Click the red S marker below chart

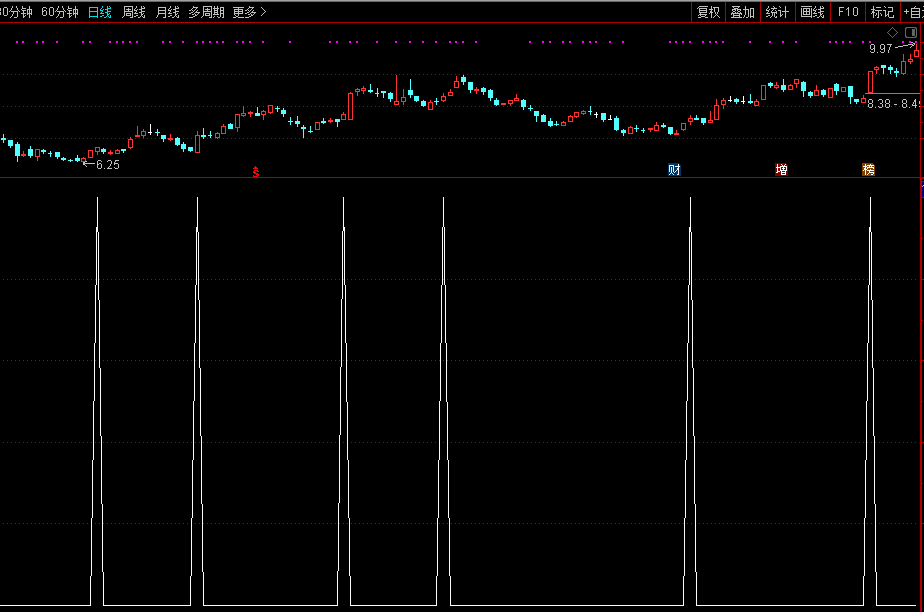tap(256, 172)
